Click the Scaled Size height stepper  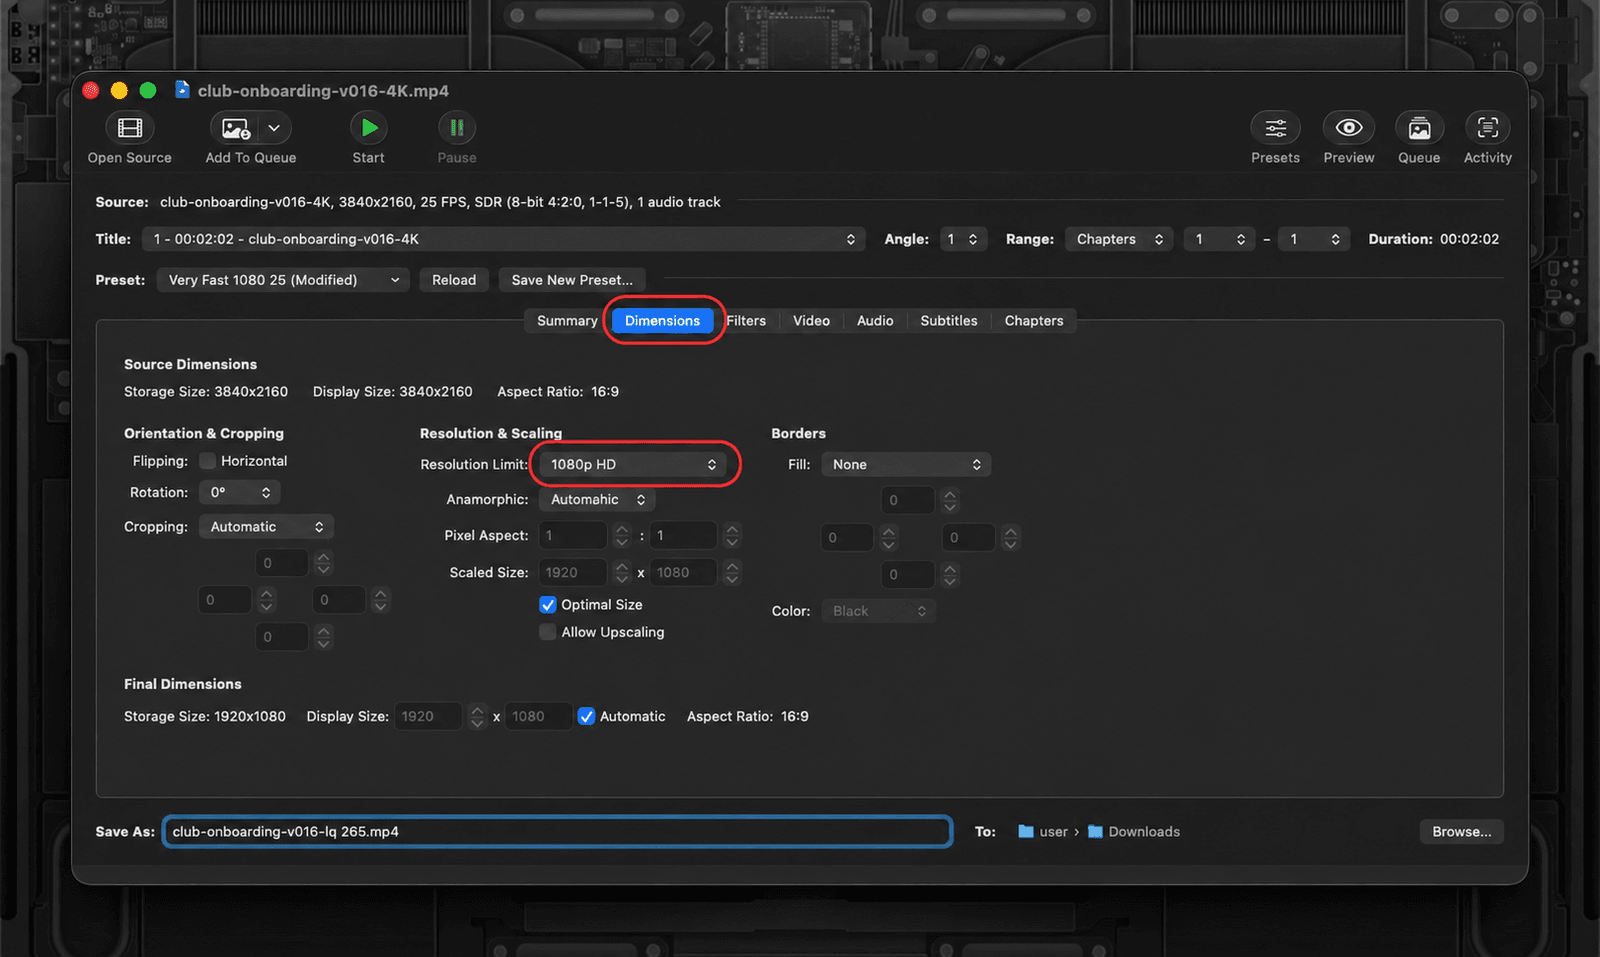click(732, 572)
